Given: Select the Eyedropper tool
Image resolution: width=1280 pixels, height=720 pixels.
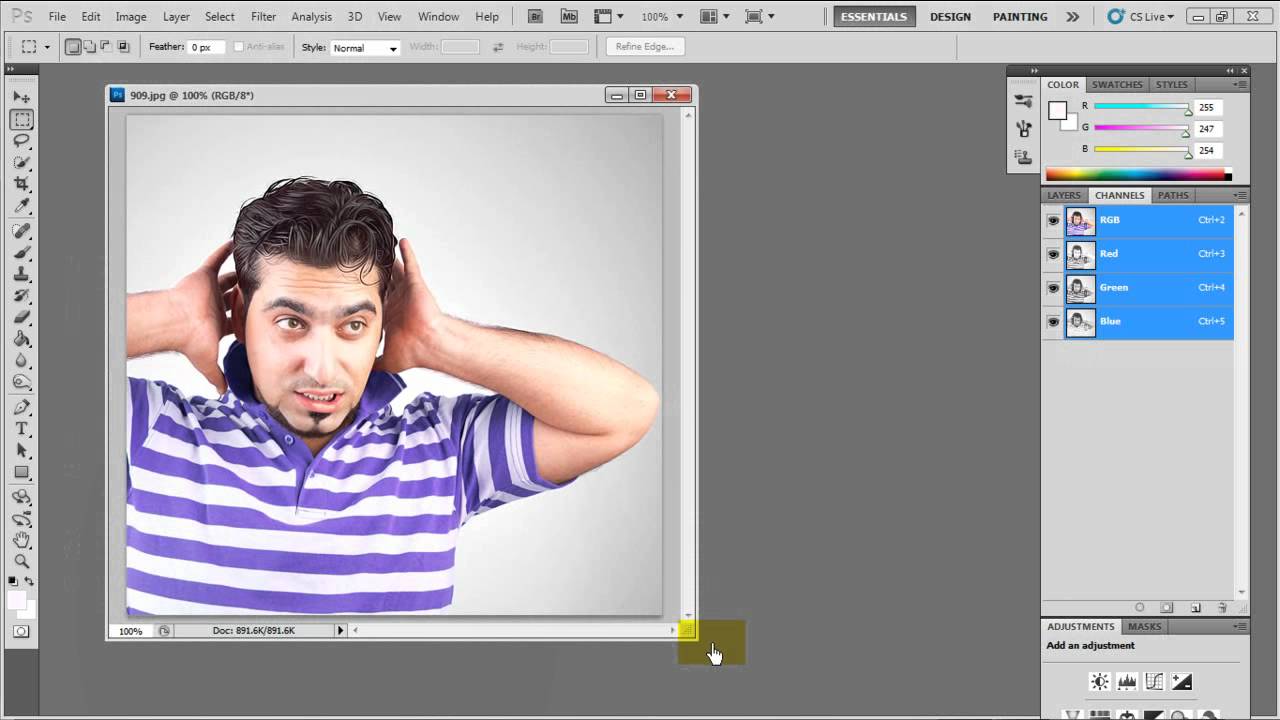Looking at the screenshot, I should click(x=21, y=206).
